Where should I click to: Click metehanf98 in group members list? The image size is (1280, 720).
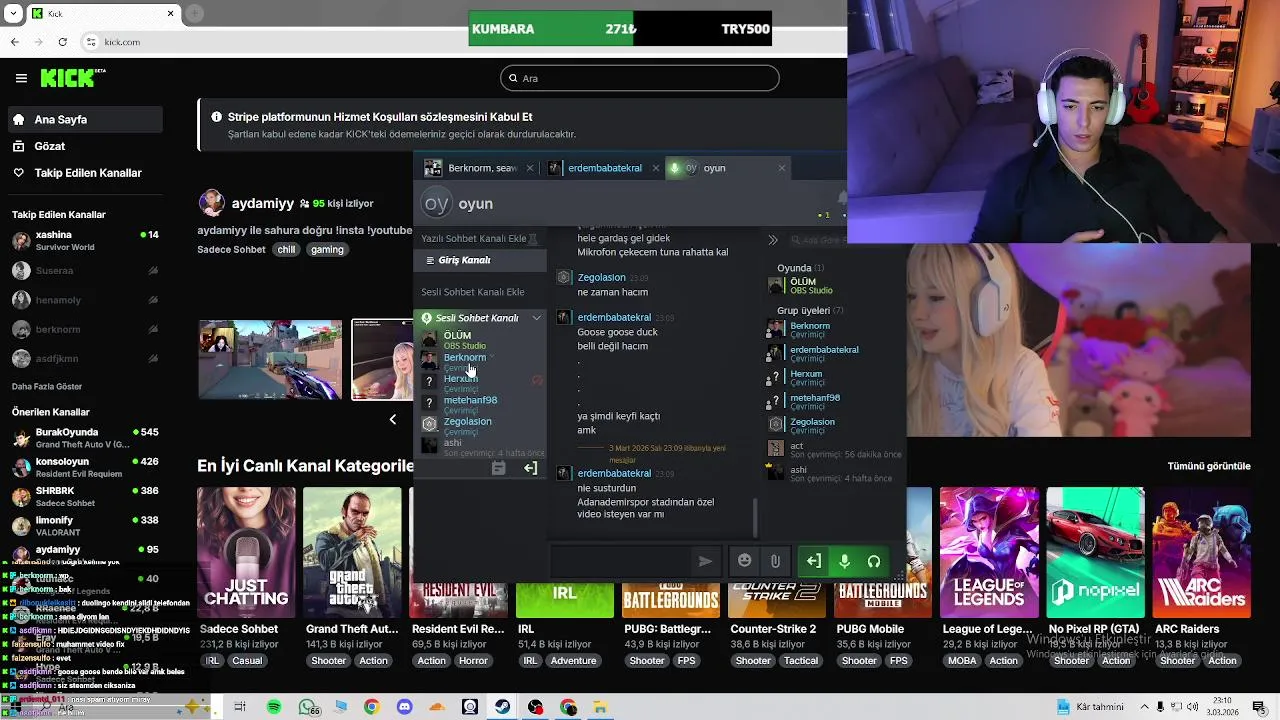click(x=815, y=398)
